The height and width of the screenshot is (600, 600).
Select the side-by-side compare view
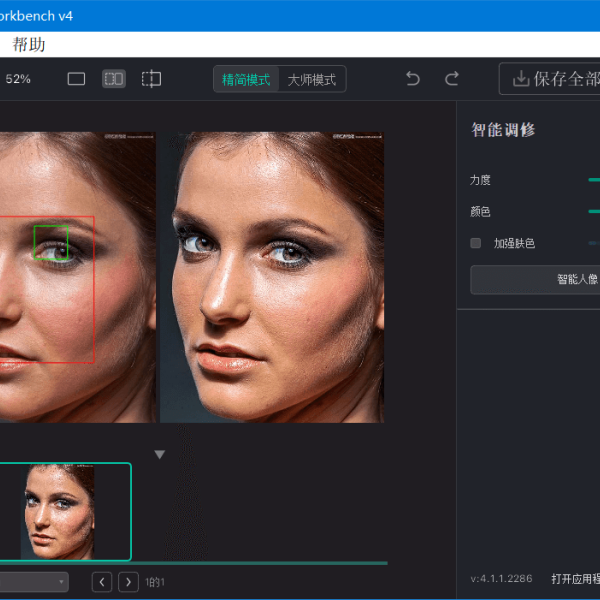[x=114, y=79]
